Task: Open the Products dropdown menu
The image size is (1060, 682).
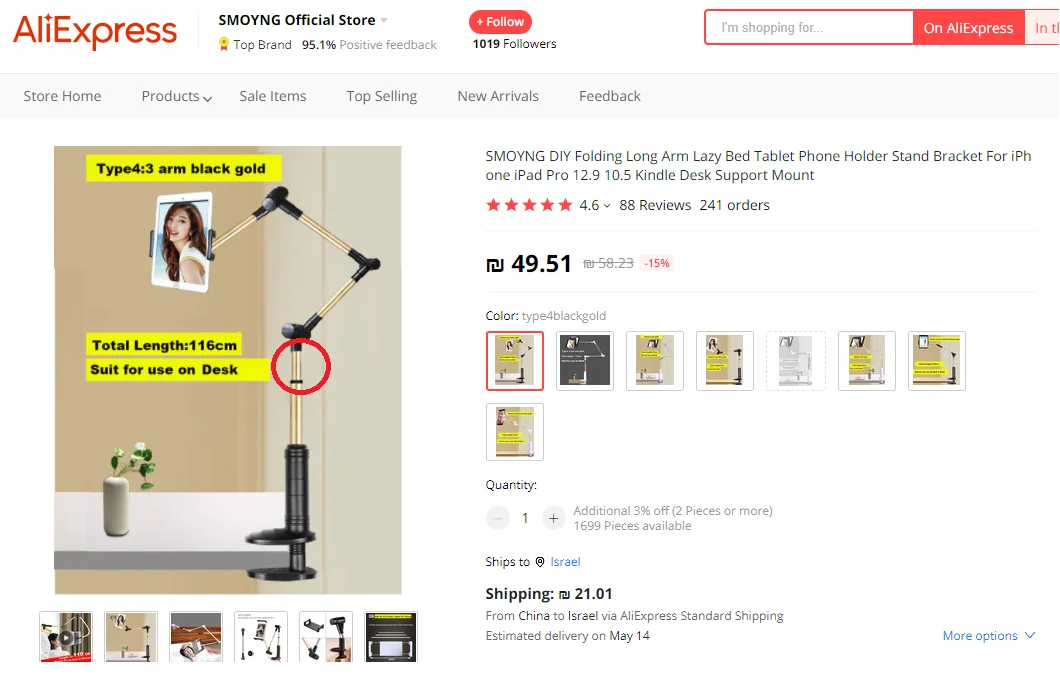Action: click(x=176, y=96)
